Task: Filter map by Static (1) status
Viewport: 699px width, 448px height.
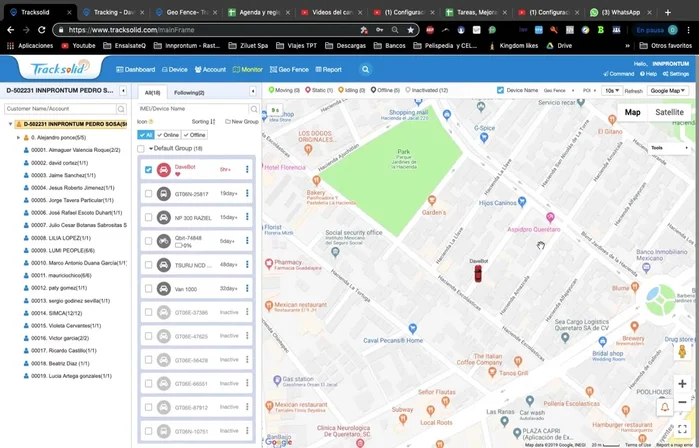Action: (319, 90)
